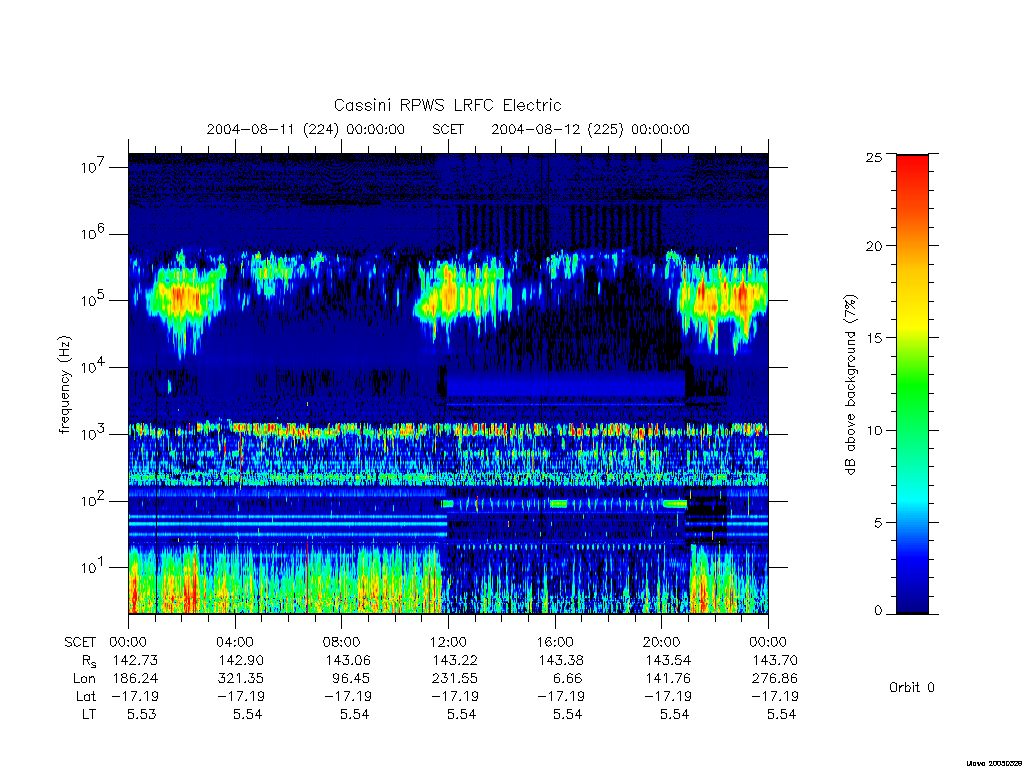Select the local time value '5.53'
The image size is (1024, 768).
click(142, 714)
